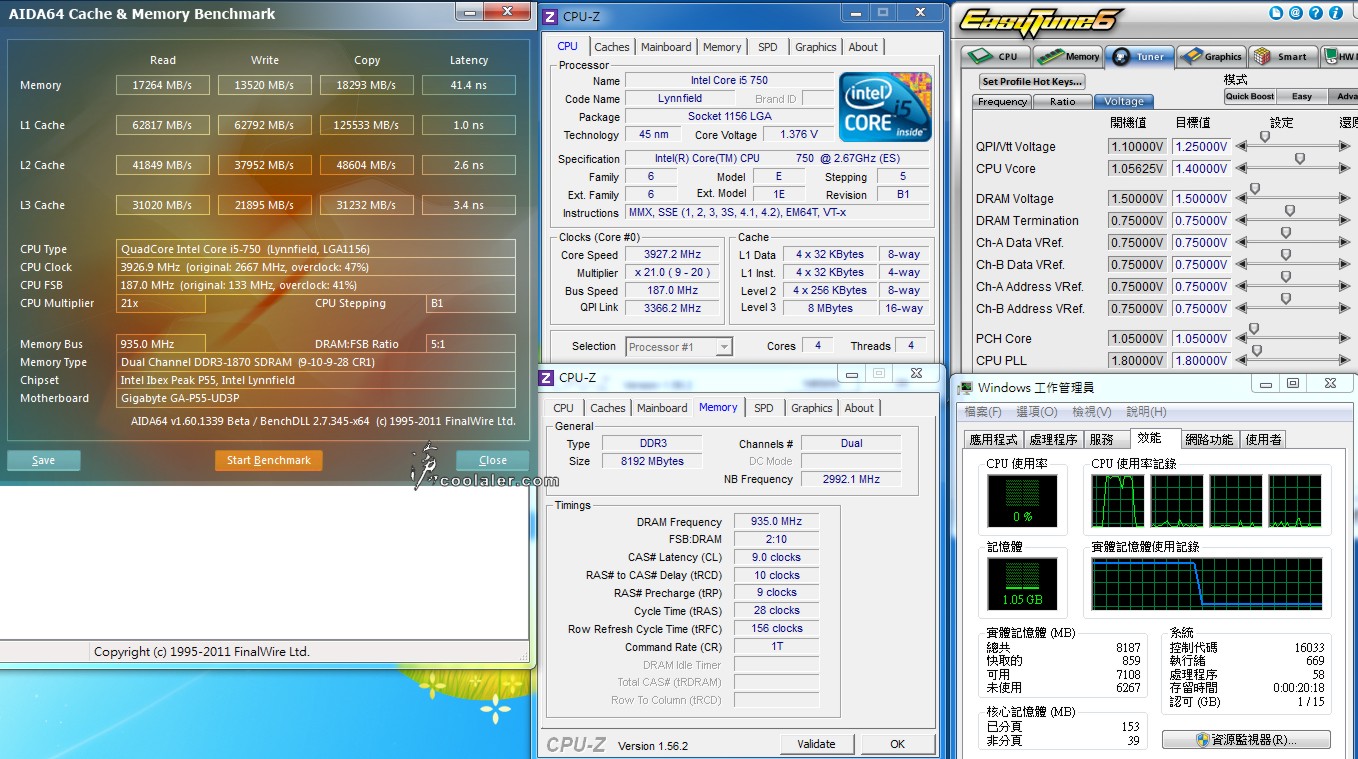The width and height of the screenshot is (1358, 759).
Task: Increase DRAM Voltage with right arrow
Action: click(x=1345, y=198)
